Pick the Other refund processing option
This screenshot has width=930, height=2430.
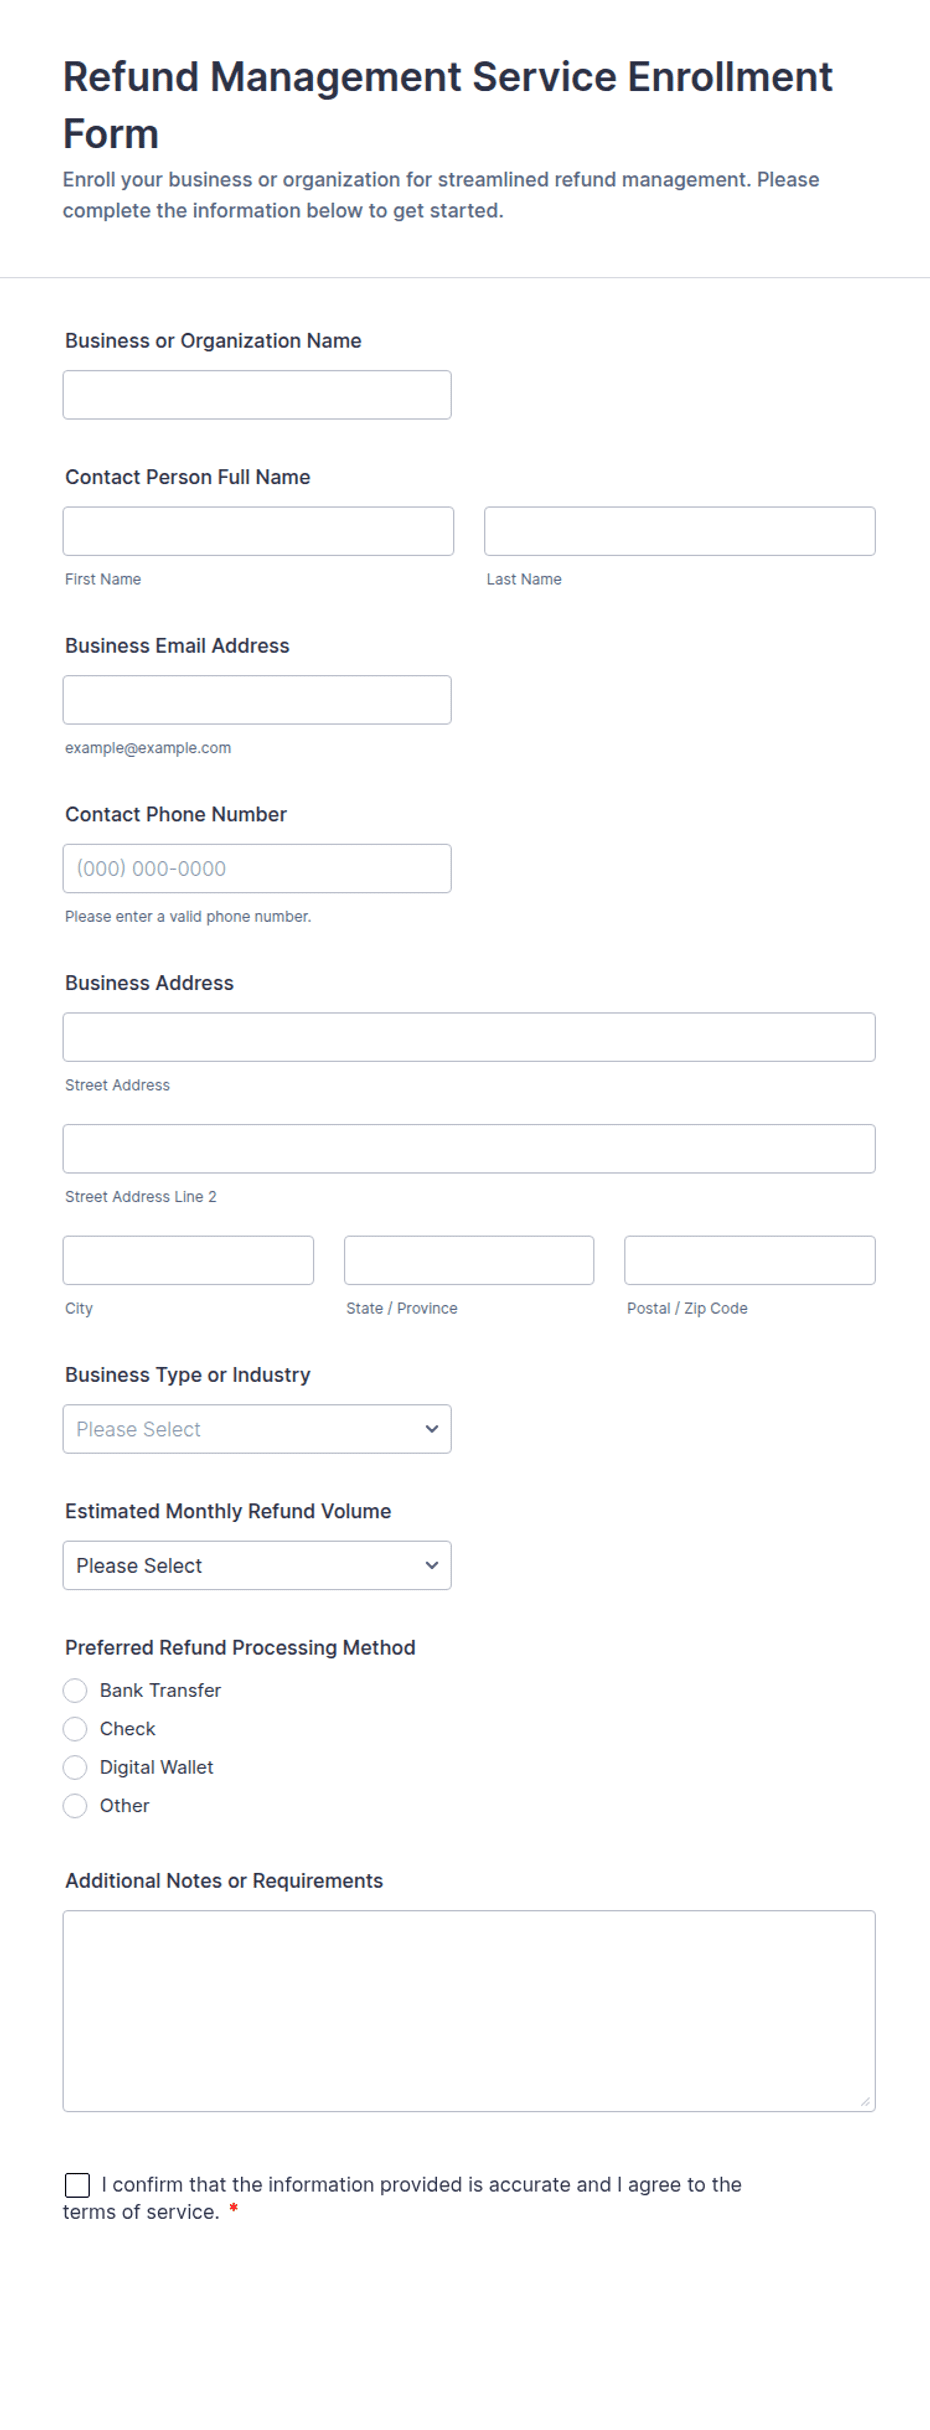pos(75,1806)
